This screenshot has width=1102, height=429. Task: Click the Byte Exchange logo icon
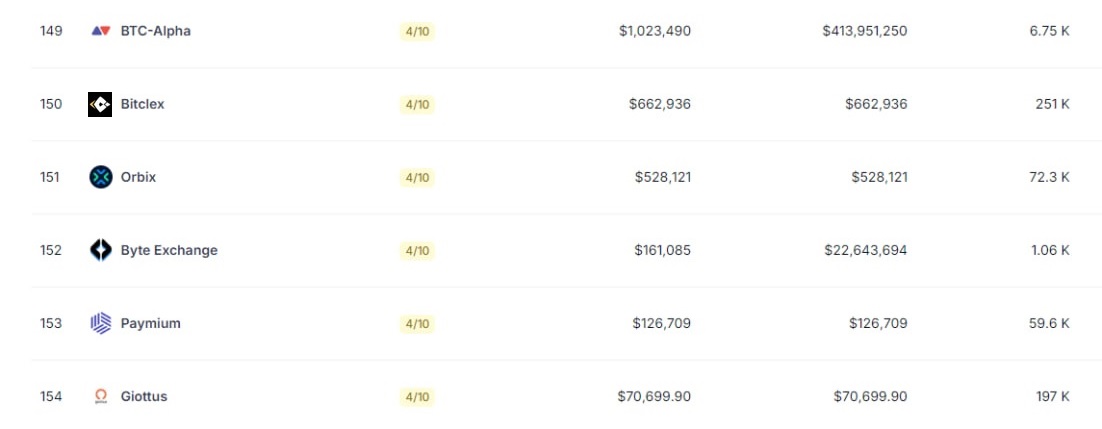(101, 250)
